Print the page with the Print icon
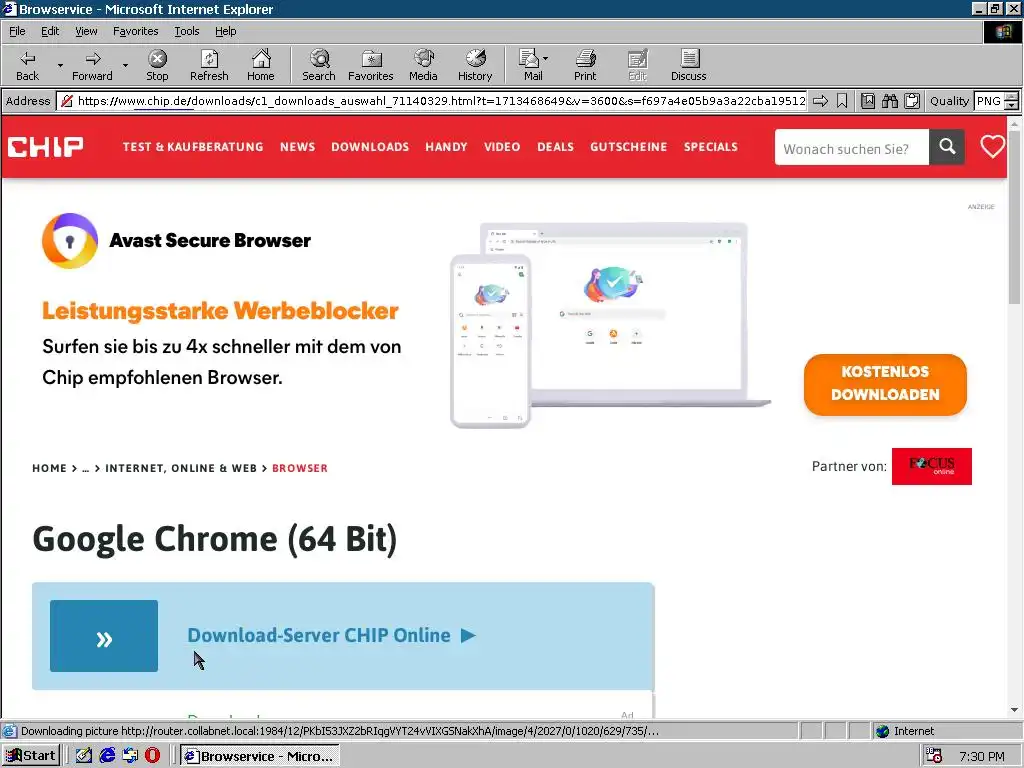Viewport: 1024px width, 768px height. (585, 65)
